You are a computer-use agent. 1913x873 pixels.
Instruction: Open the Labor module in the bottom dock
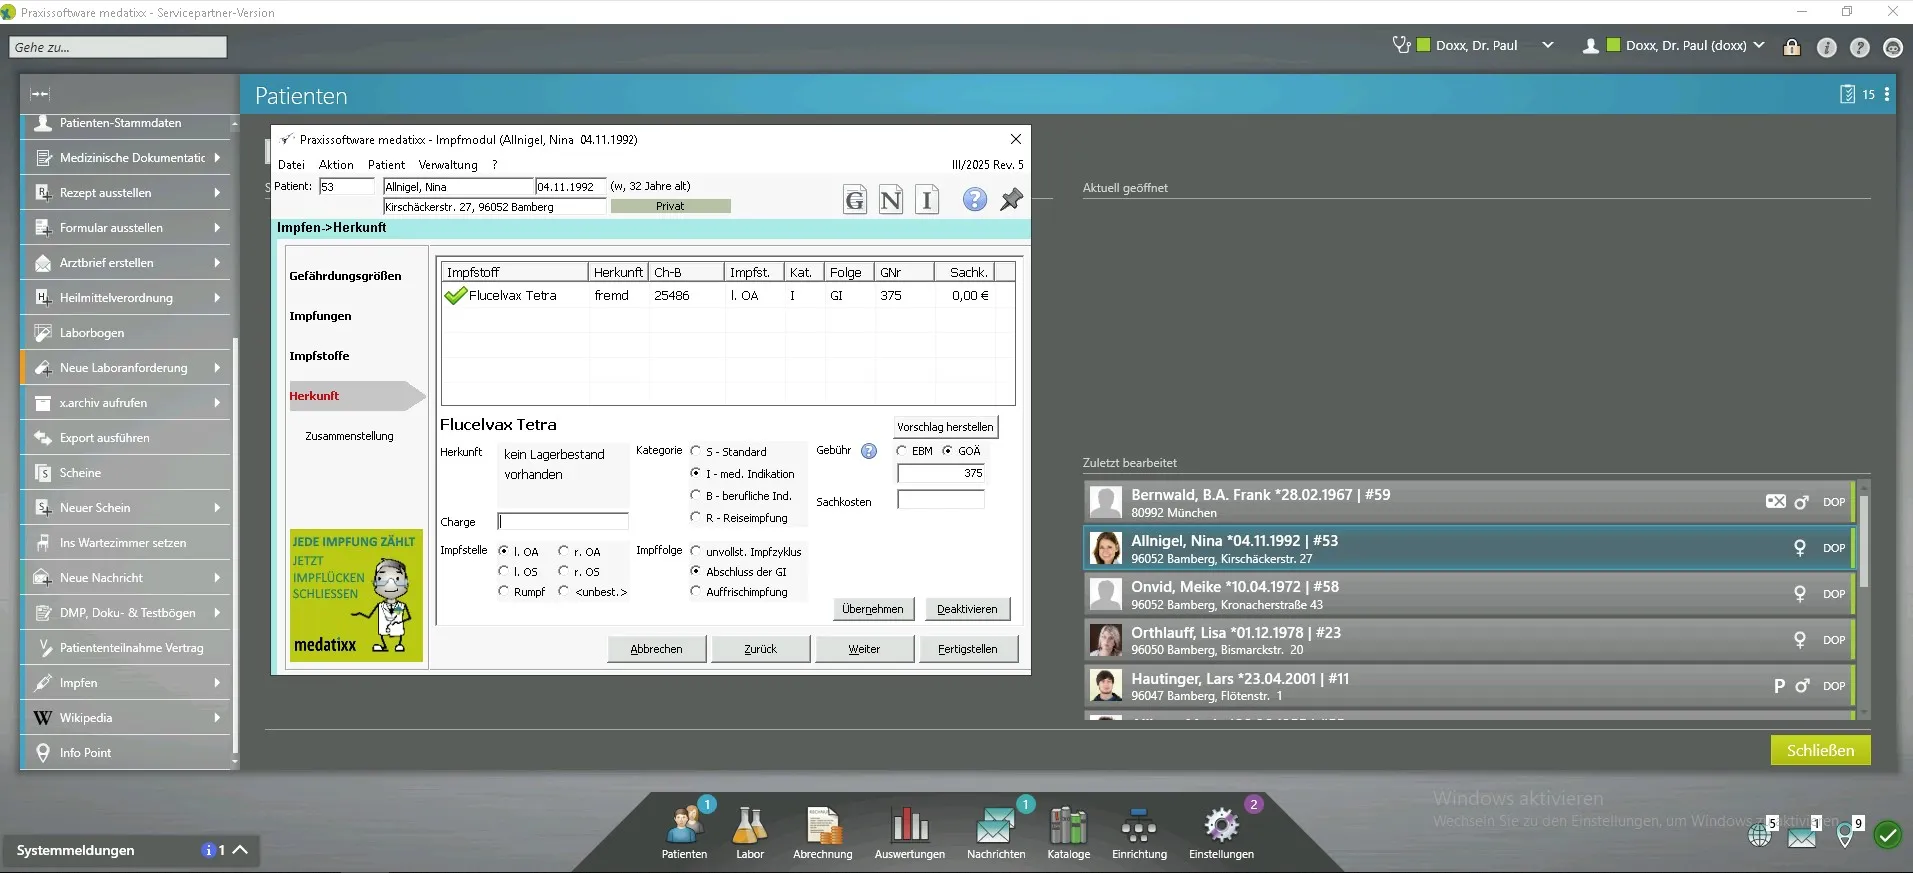coord(749,828)
